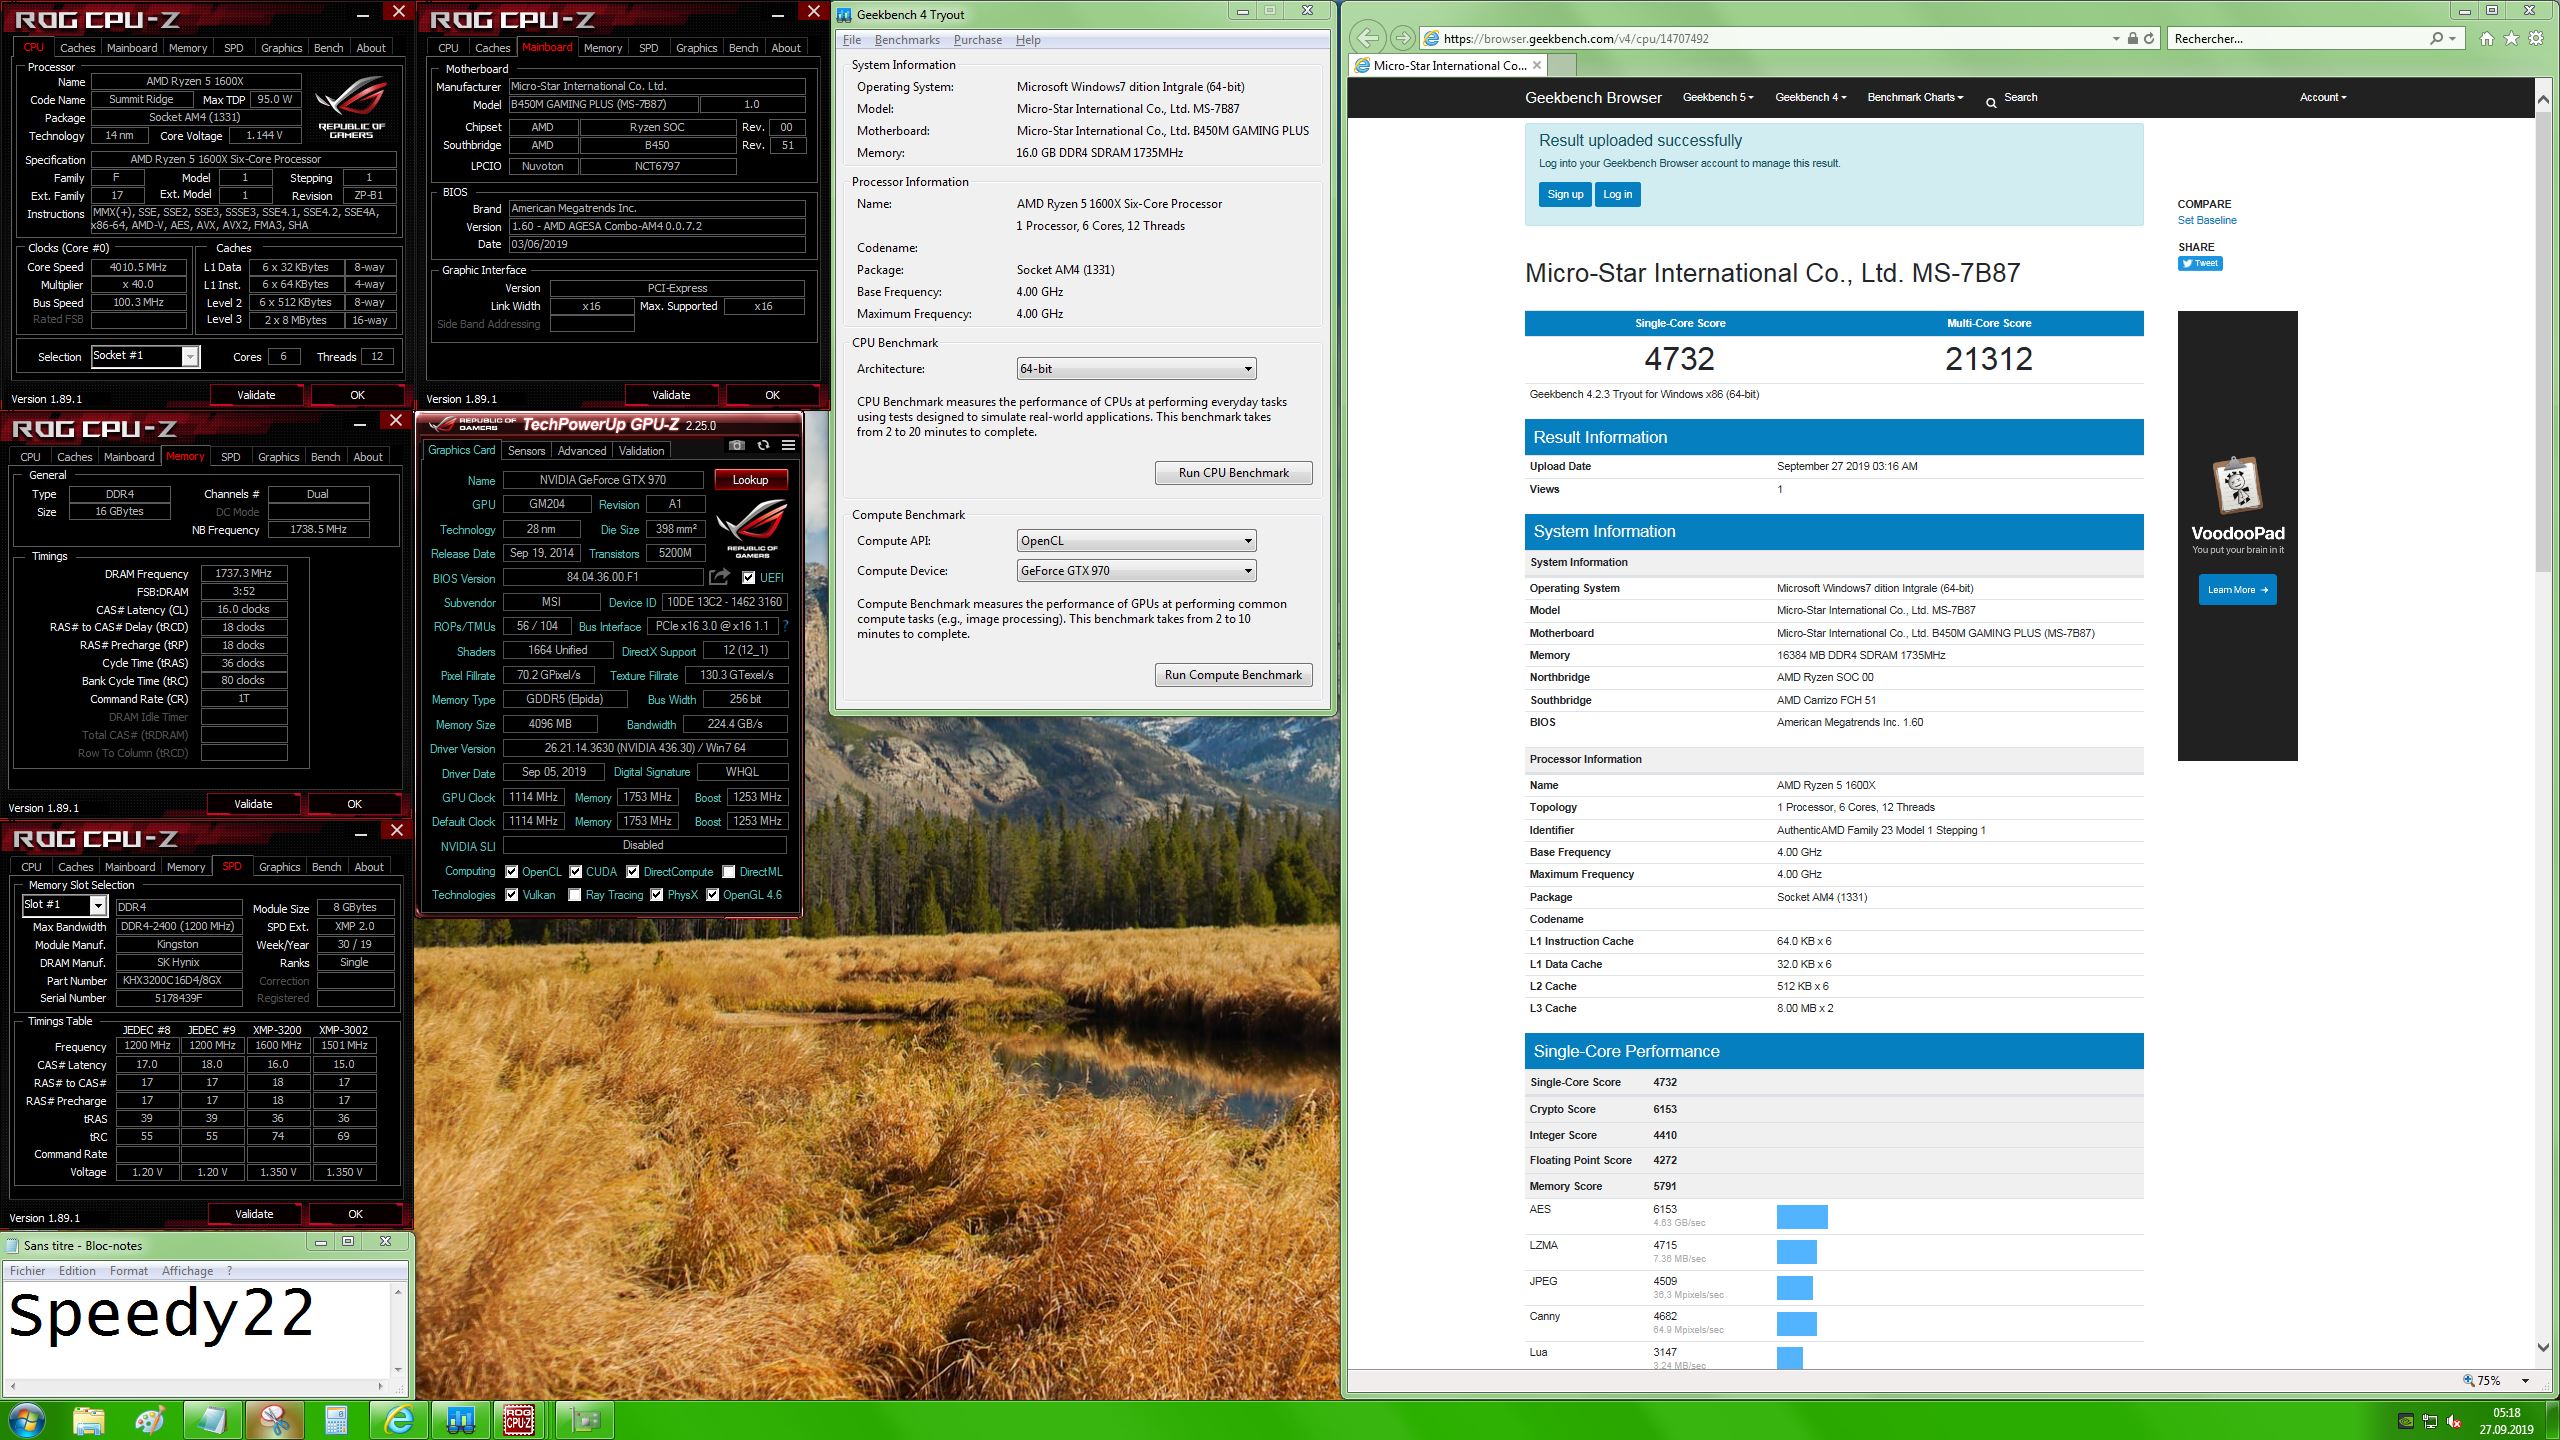Click the Set Baseline link
The height and width of the screenshot is (1440, 2560).
tap(2207, 220)
